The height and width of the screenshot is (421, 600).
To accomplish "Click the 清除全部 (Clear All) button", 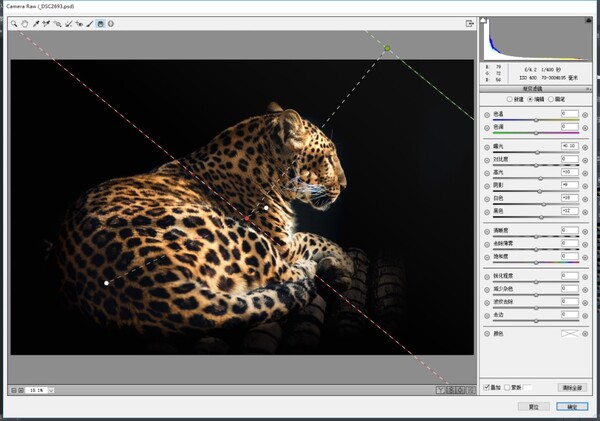I will pos(572,388).
